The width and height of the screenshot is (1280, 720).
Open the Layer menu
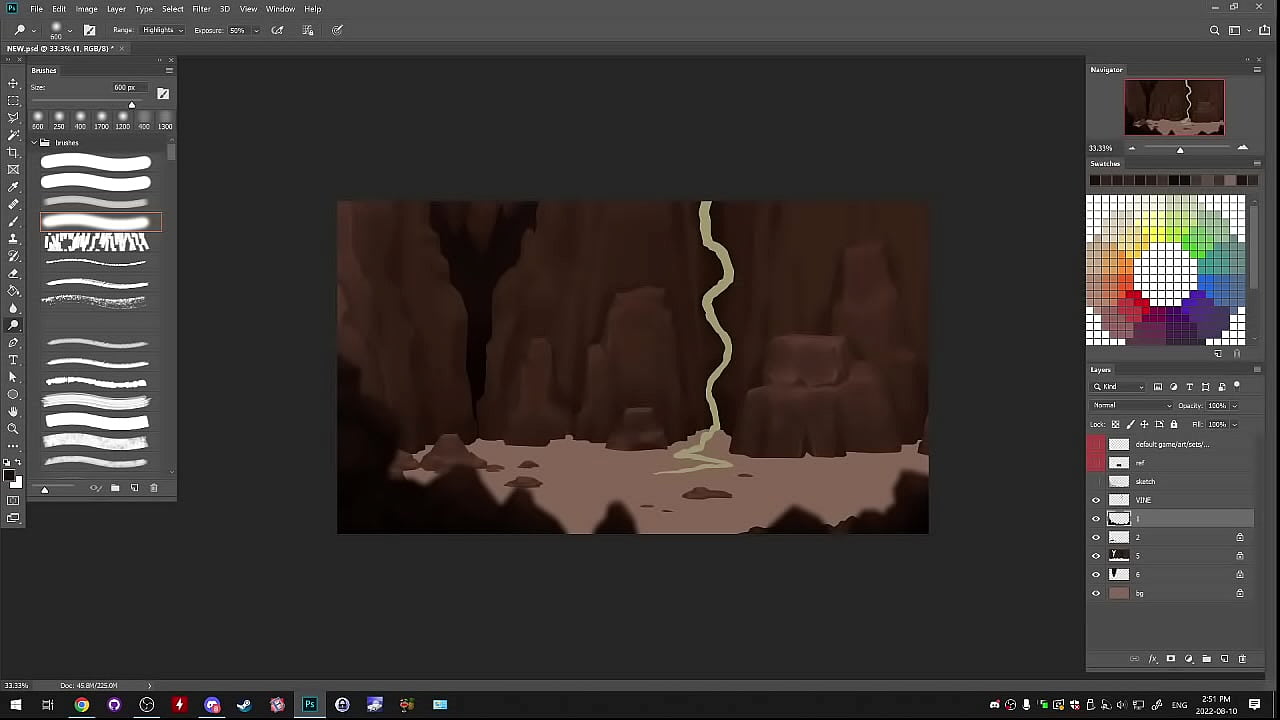point(116,9)
